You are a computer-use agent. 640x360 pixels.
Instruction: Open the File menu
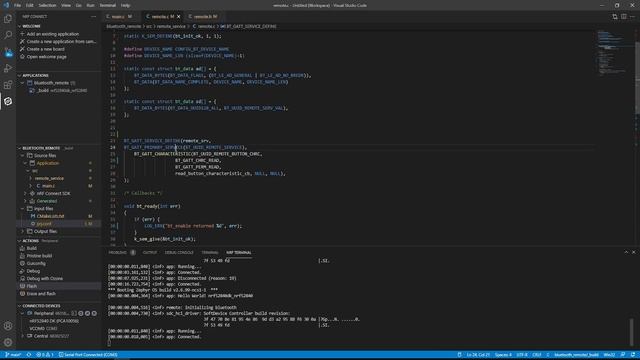click(17, 5)
